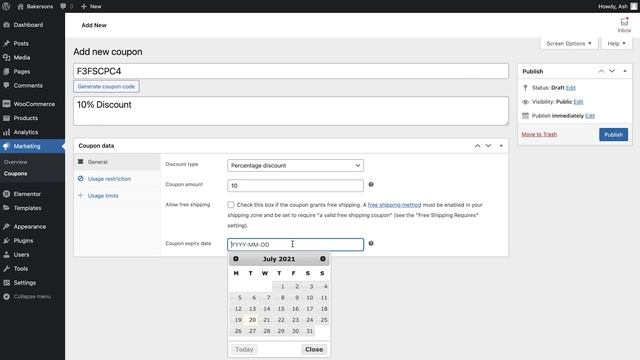
Task: Open the Discount type dropdown
Action: 295,165
